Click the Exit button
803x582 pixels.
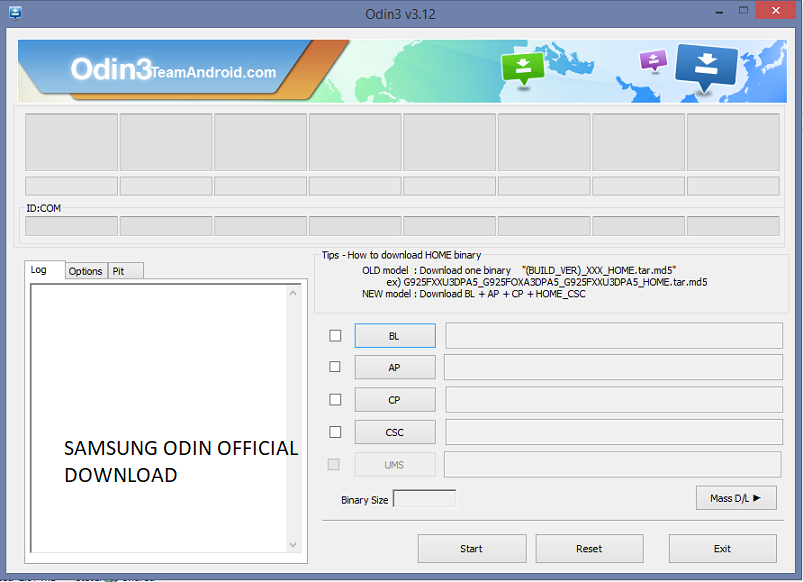(722, 548)
